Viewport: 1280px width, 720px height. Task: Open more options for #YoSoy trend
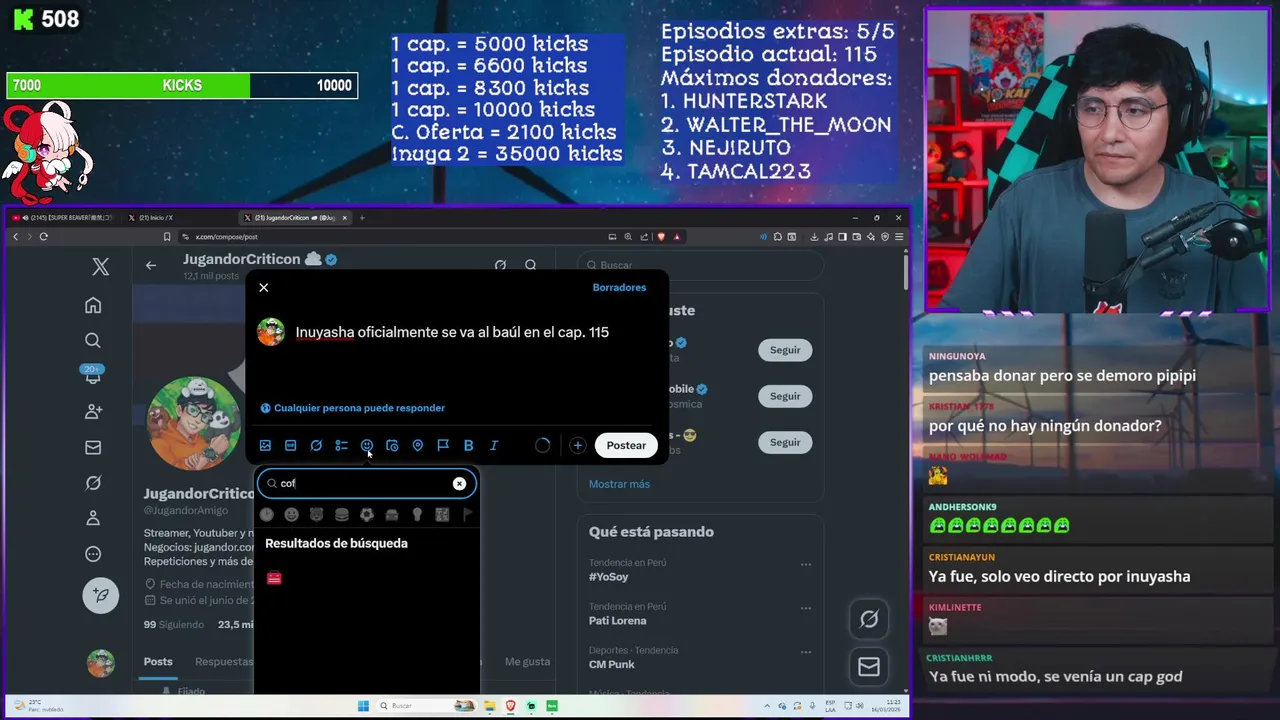[x=805, y=564]
